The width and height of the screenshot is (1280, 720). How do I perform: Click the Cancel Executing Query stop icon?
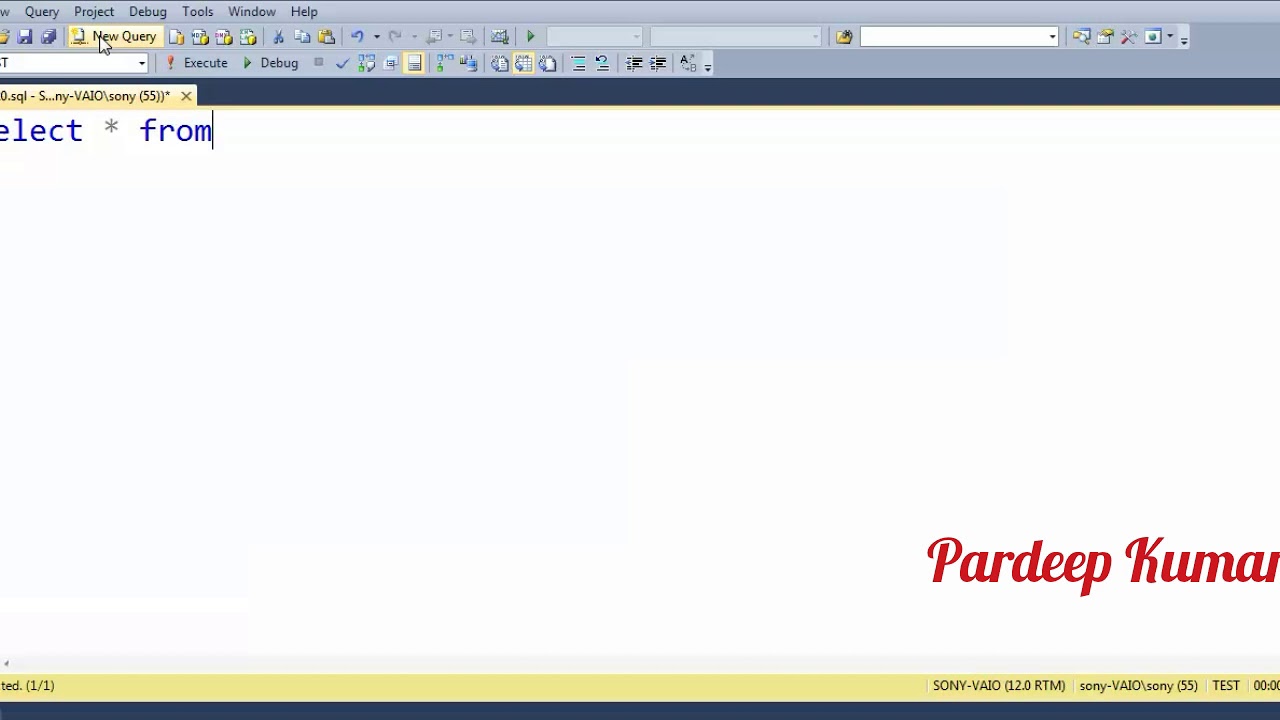[x=318, y=63]
